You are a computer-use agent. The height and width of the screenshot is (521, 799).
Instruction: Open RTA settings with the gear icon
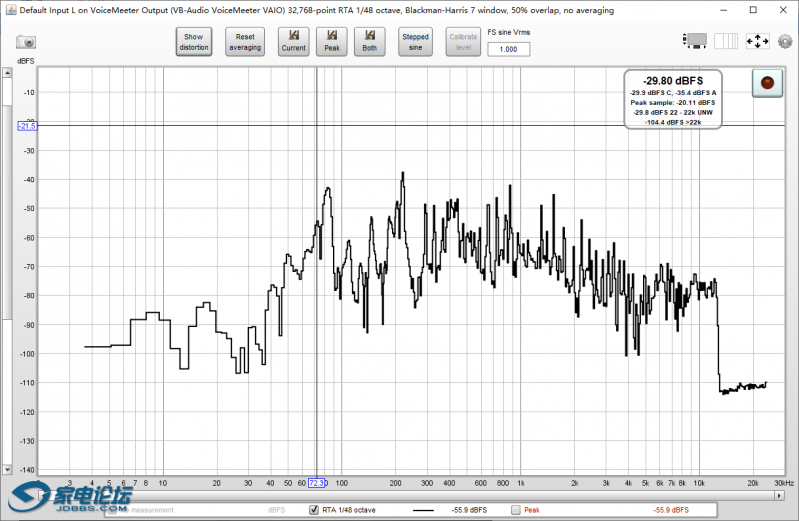(x=785, y=42)
